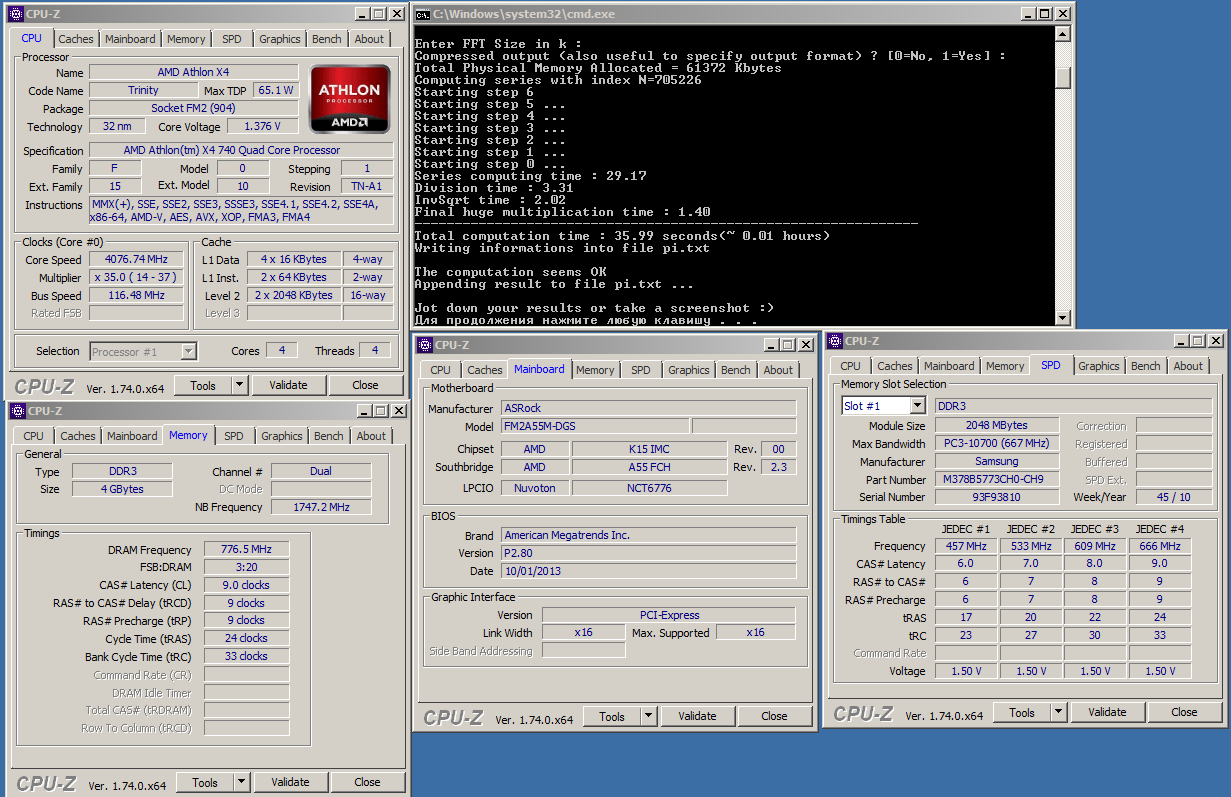Viewport: 1231px width, 797px height.
Task: Click Close button in the Athlon X4 CPU window
Action: click(365, 385)
